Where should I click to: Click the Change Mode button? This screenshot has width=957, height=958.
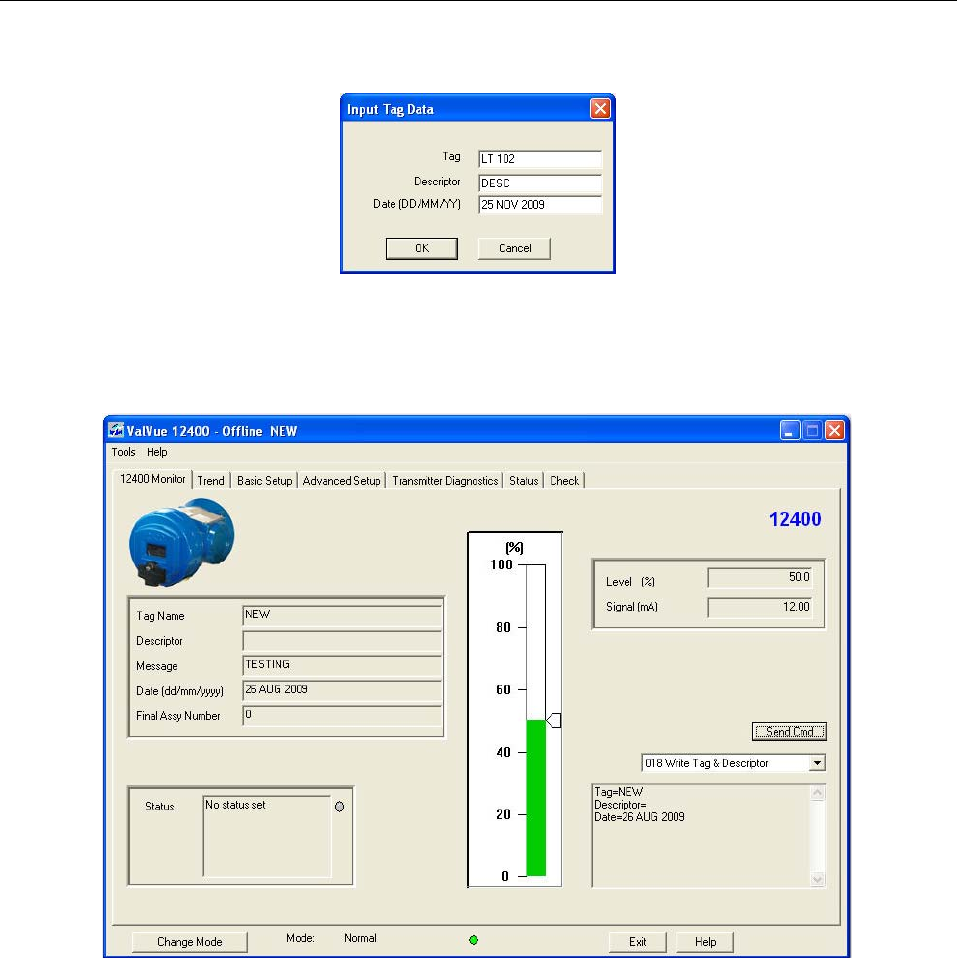[189, 942]
